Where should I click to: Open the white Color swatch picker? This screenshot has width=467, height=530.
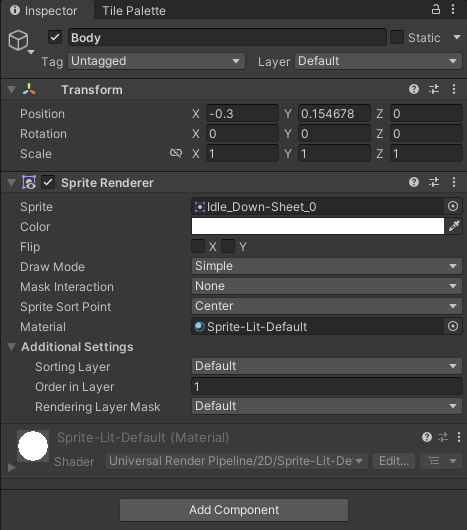(x=318, y=226)
